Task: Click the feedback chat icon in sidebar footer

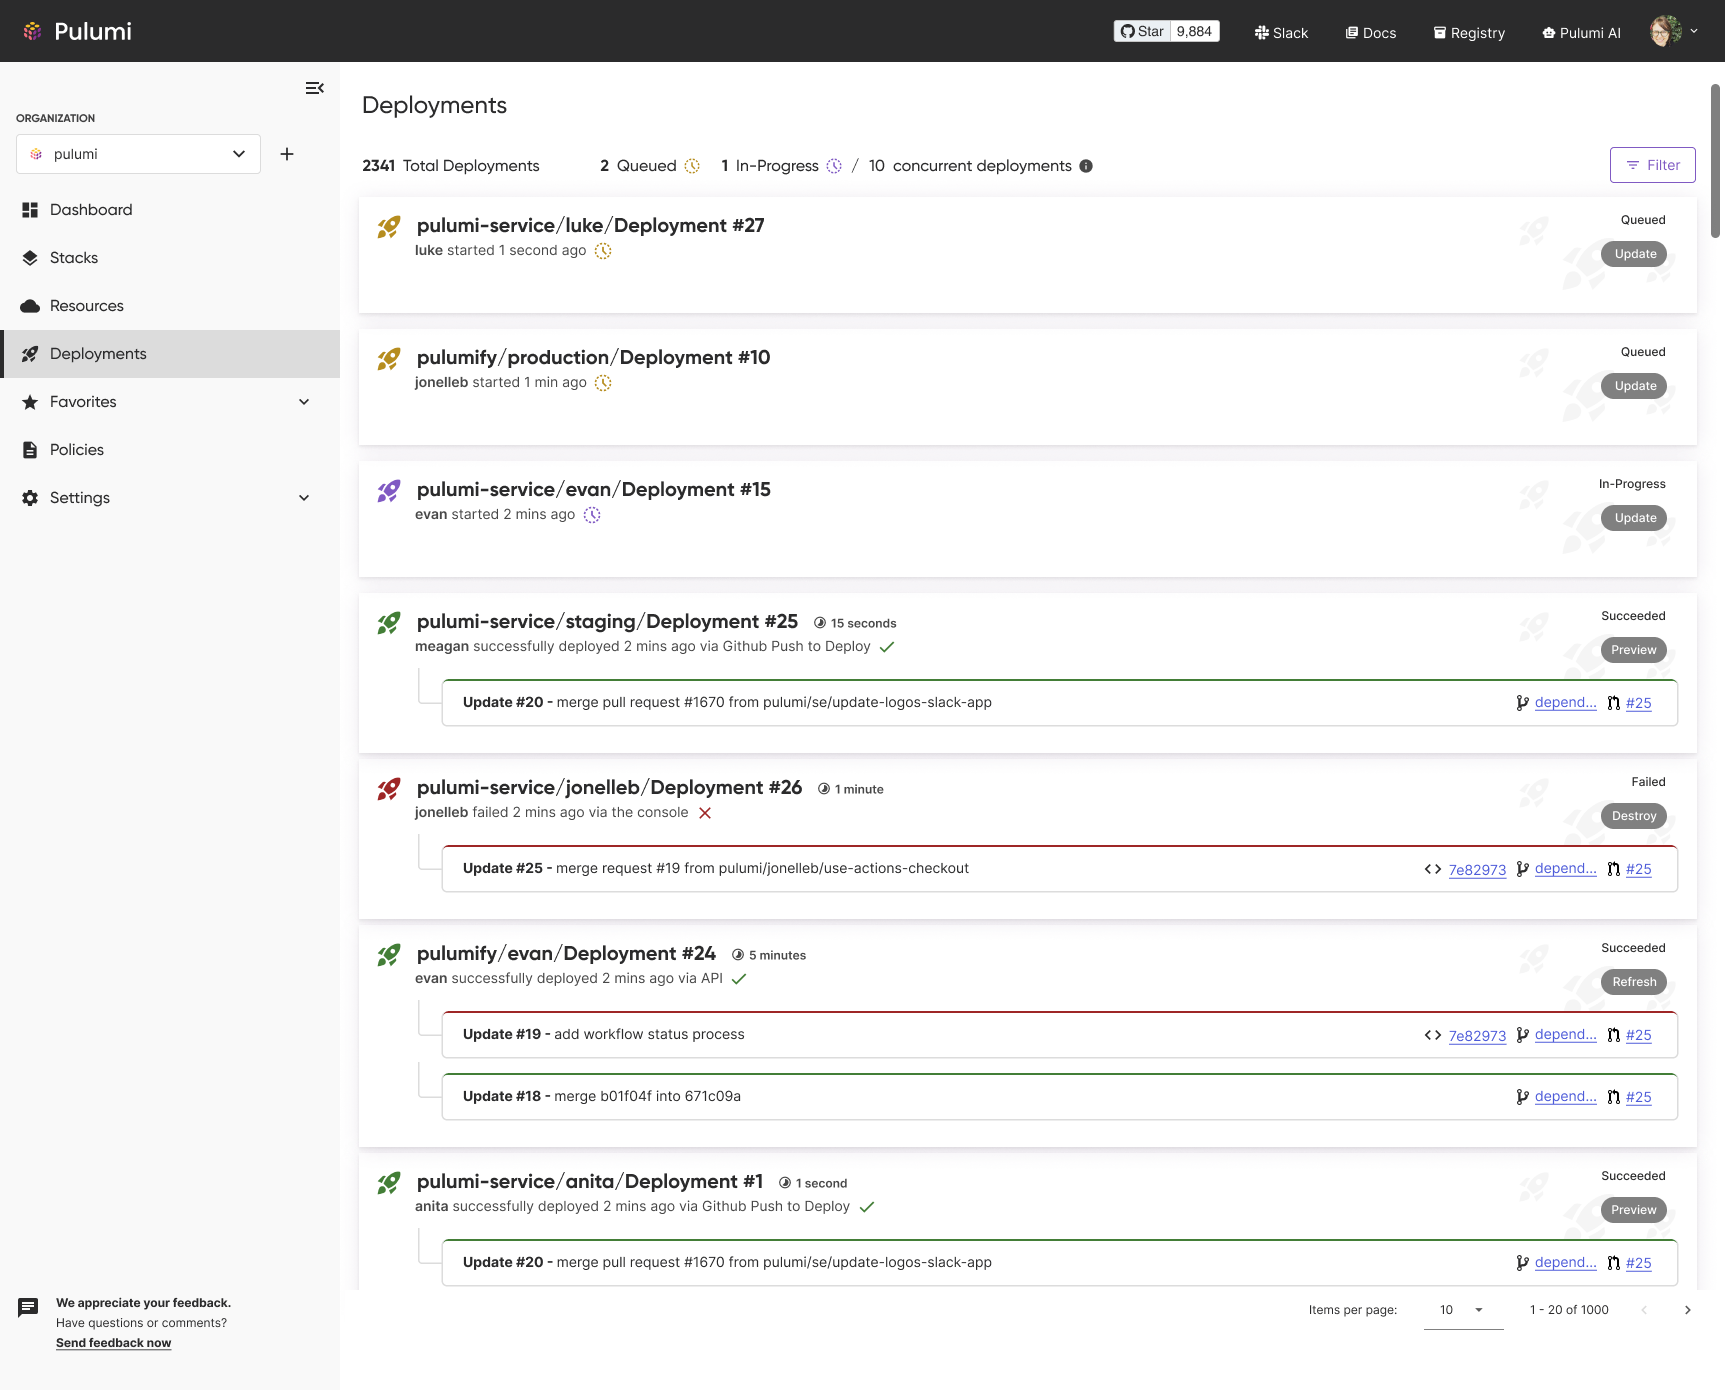Action: pyautogui.click(x=28, y=1307)
